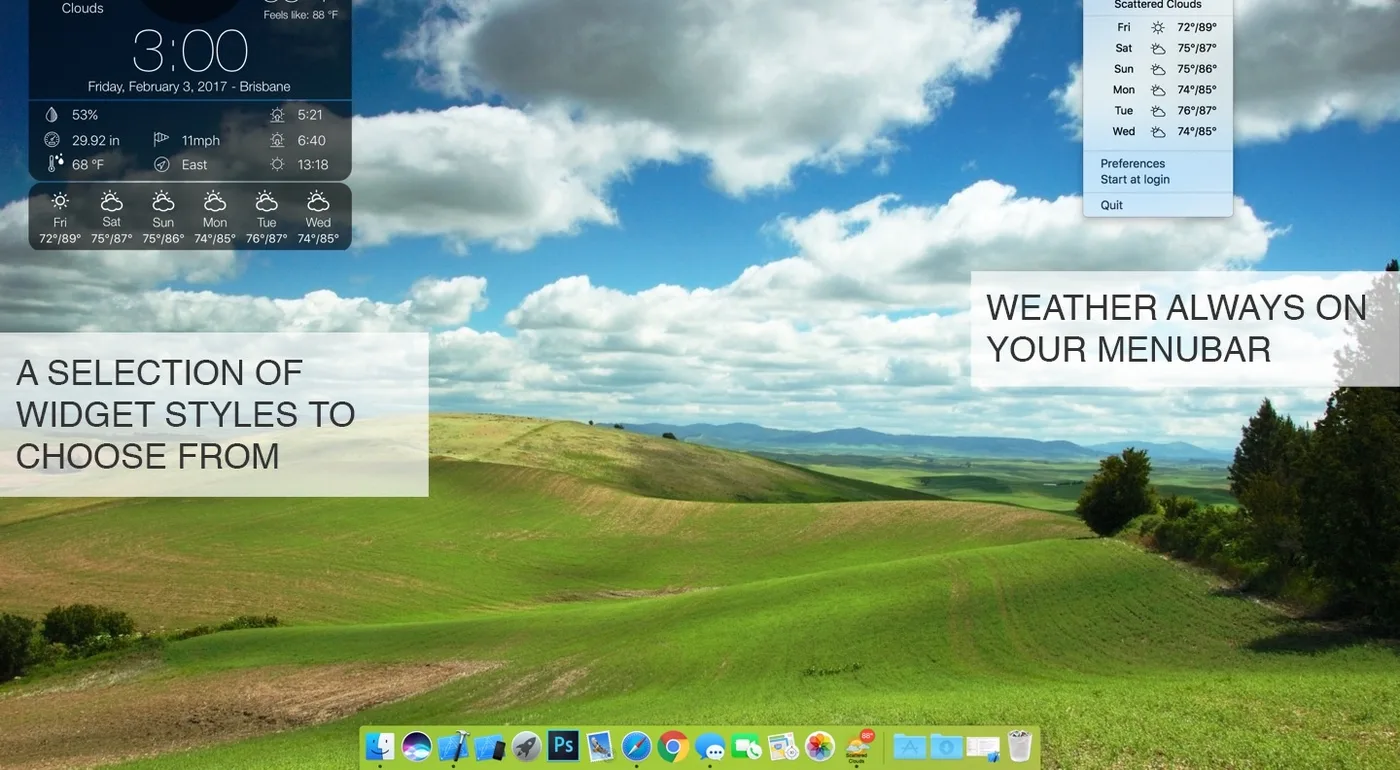Click the 29.92 in pressure value
The width and height of the screenshot is (1400, 770).
(96, 140)
